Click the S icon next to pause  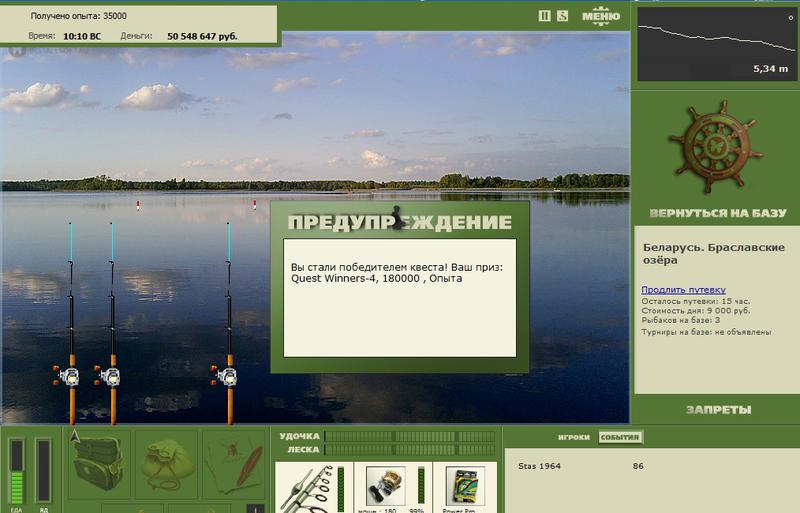562,16
